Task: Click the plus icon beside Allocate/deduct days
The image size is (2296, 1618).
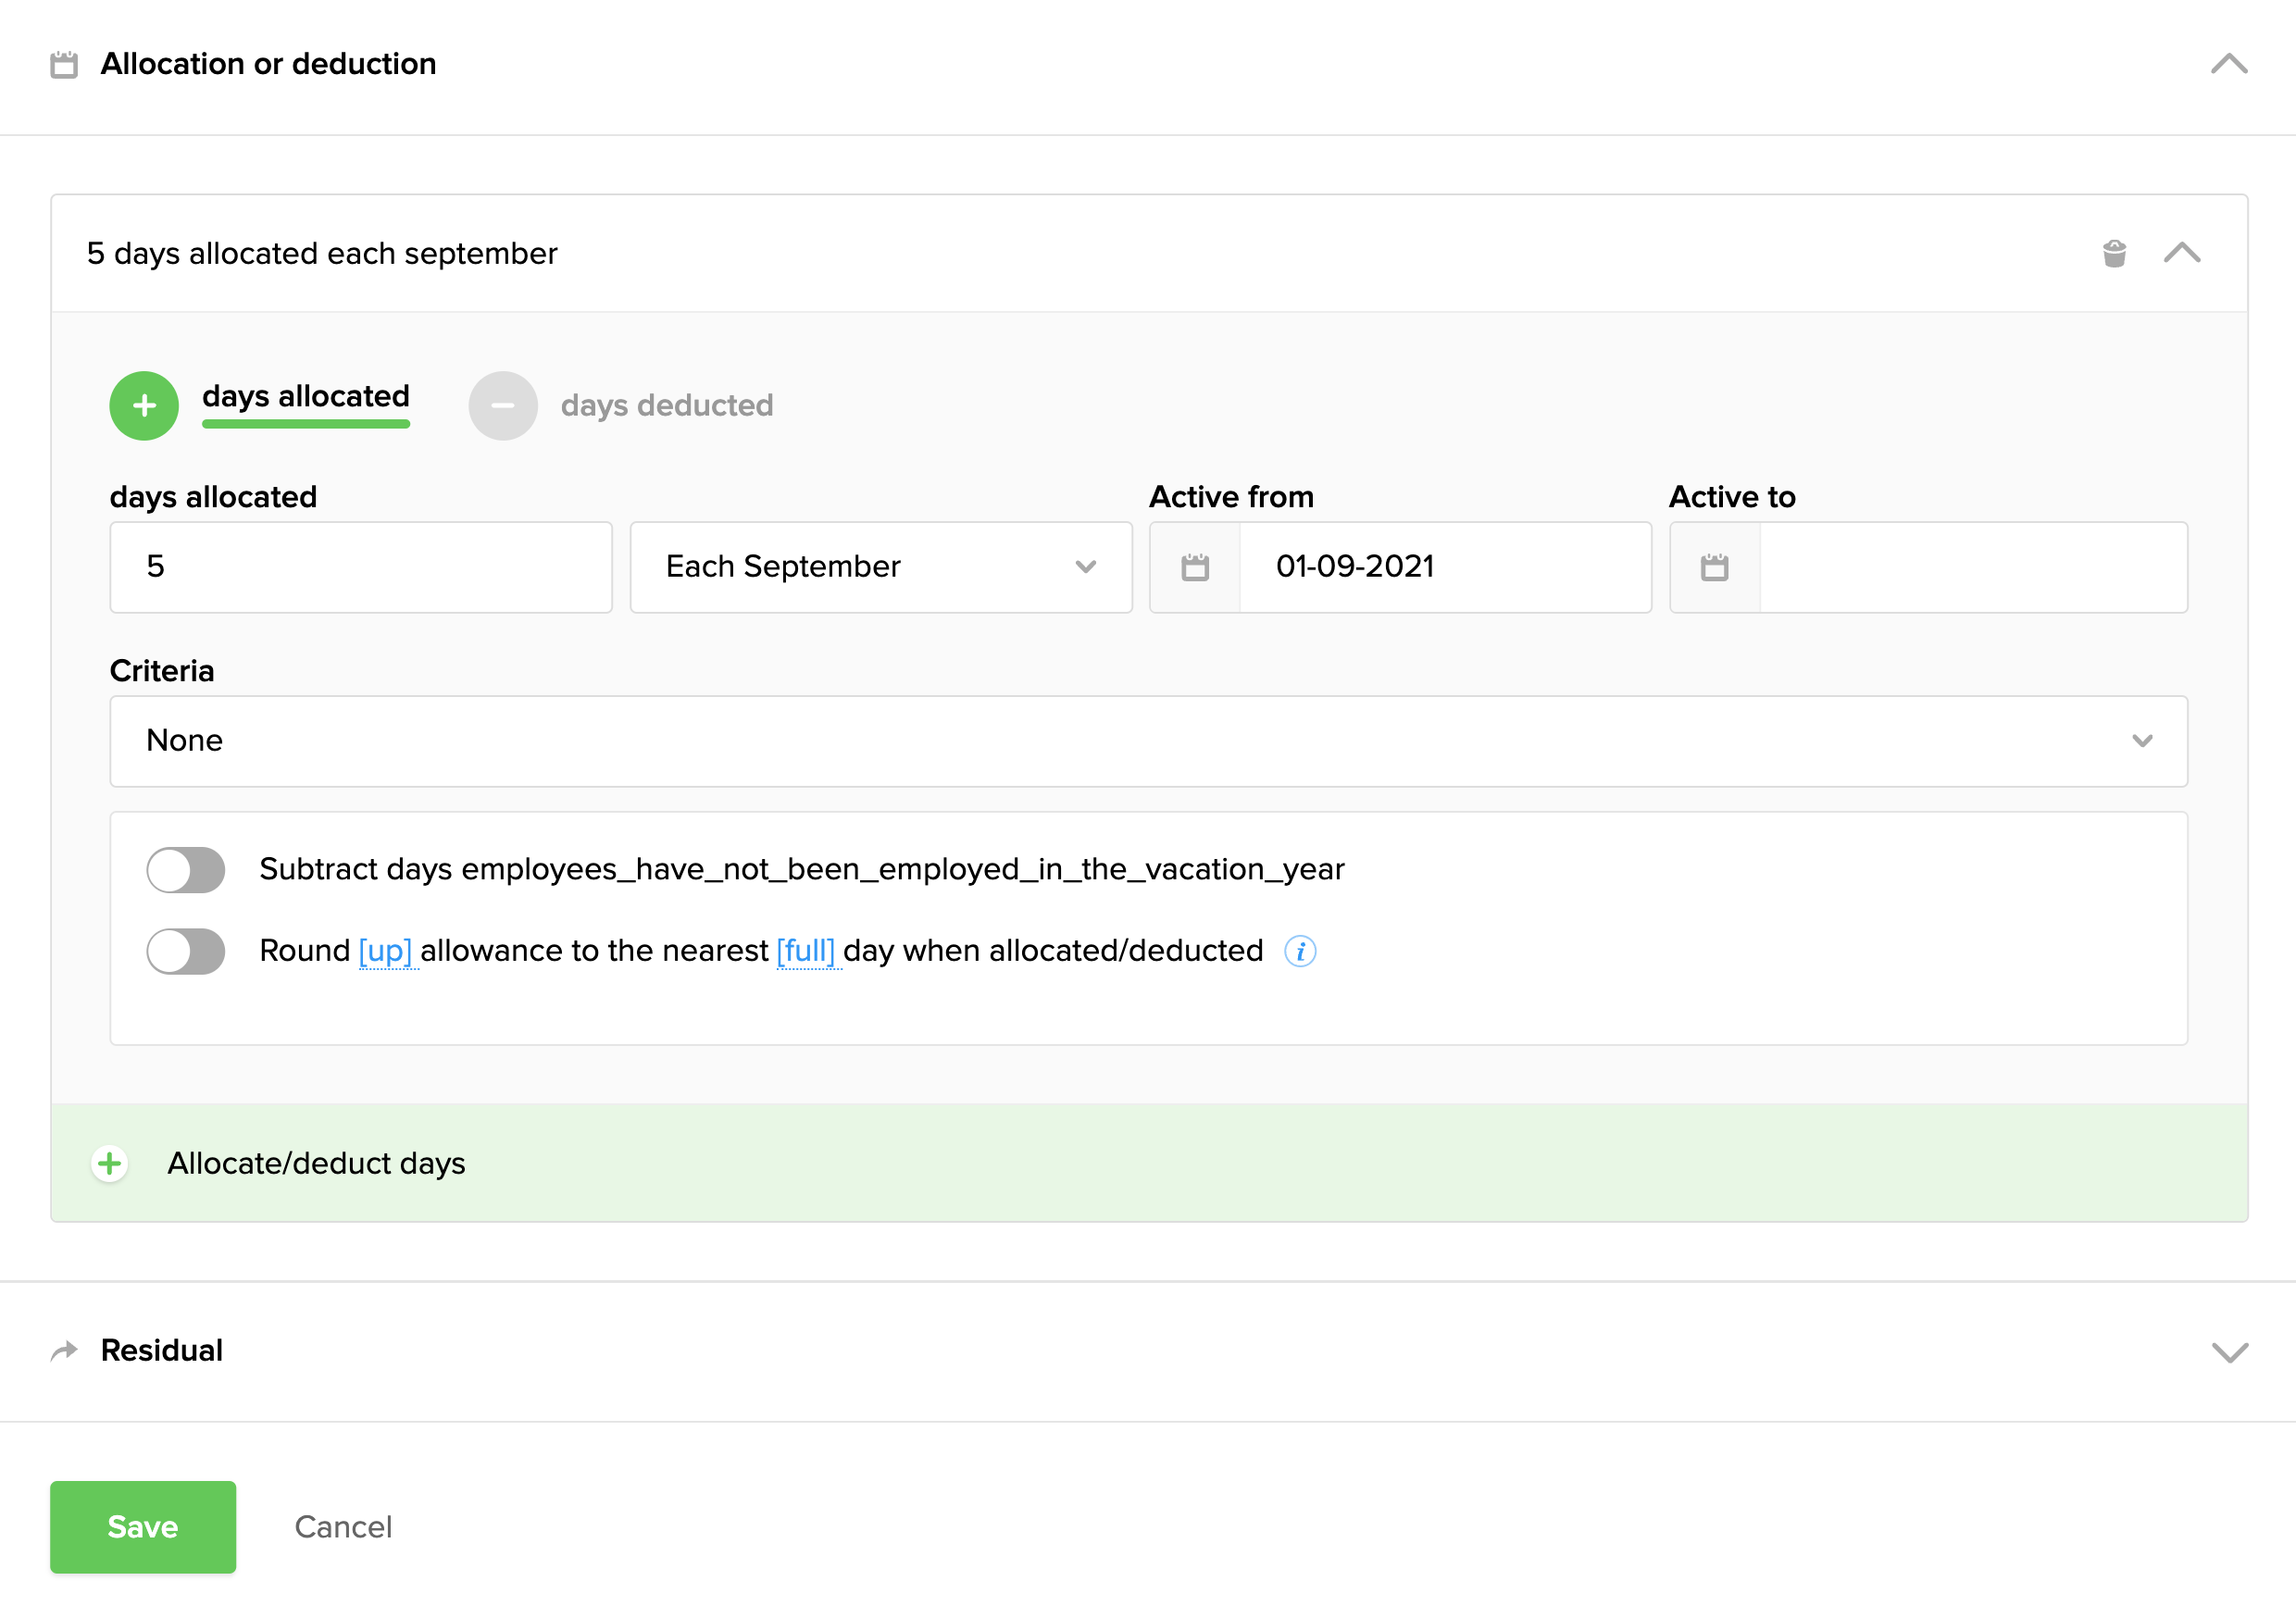Action: [x=110, y=1163]
